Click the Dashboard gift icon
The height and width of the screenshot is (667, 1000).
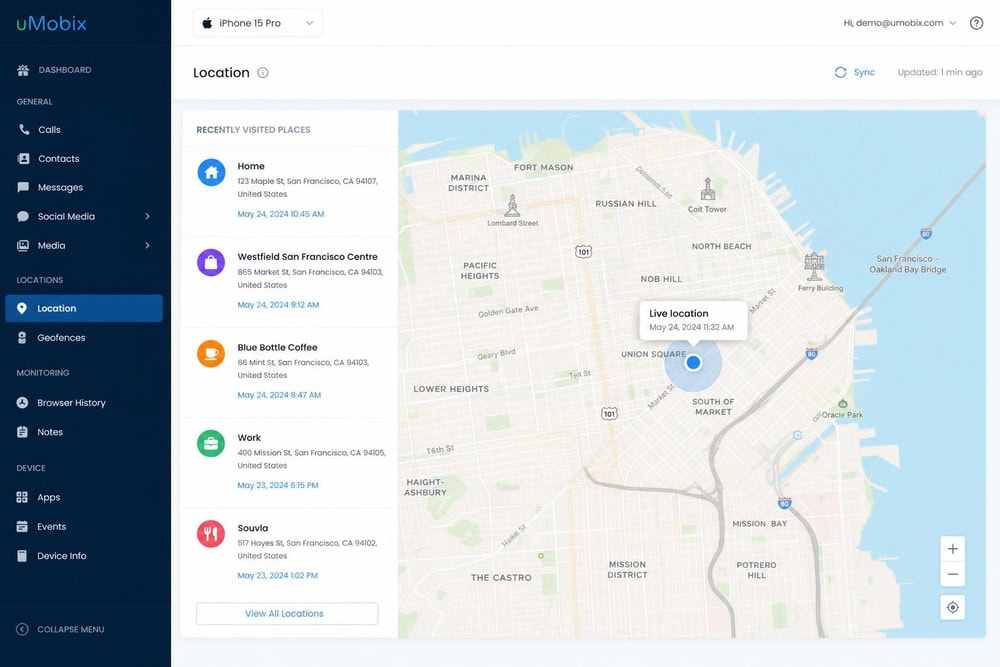23,70
